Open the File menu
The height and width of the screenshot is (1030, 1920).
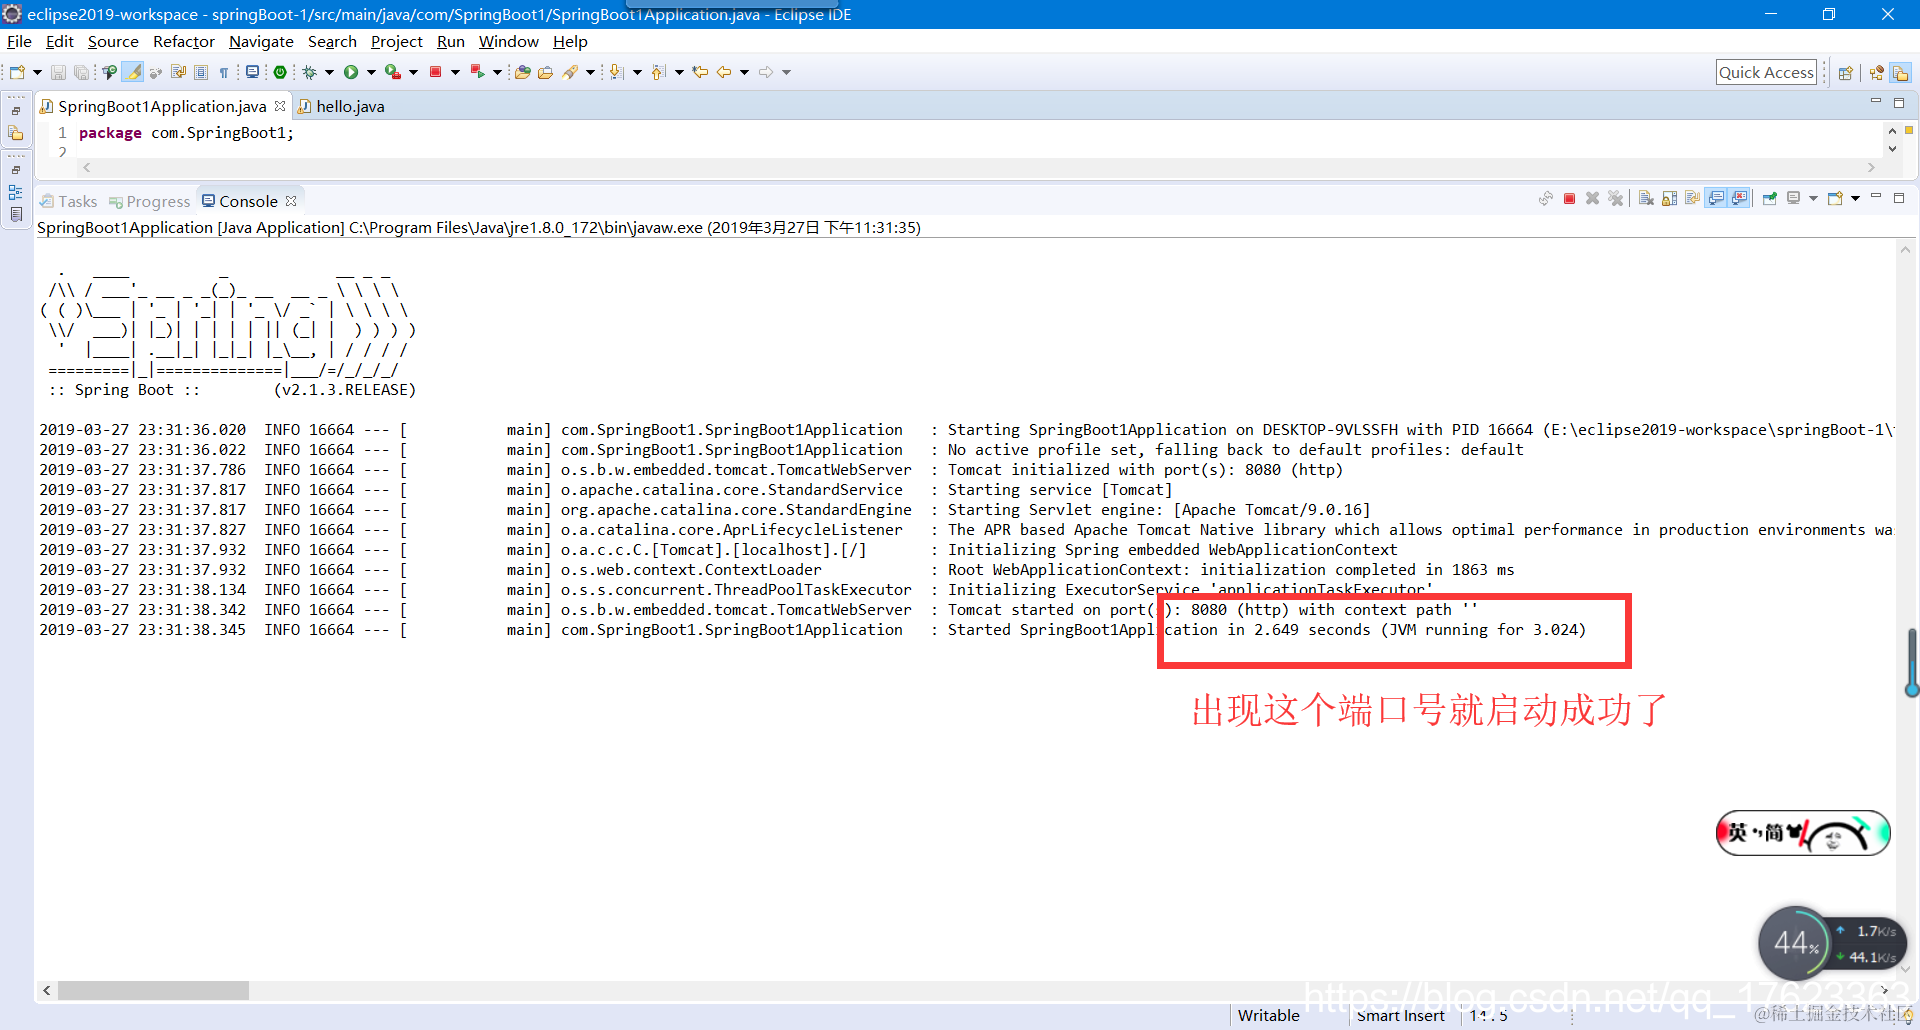coord(19,42)
